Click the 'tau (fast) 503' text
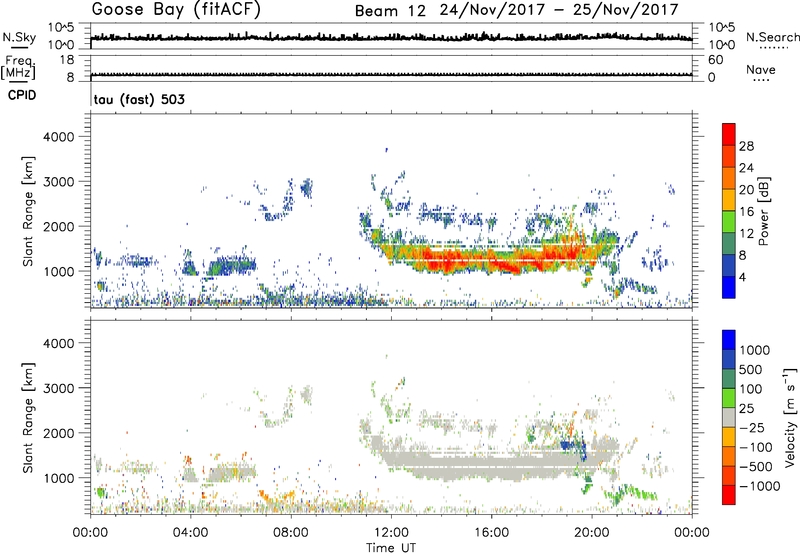The image size is (800, 554). point(139,99)
